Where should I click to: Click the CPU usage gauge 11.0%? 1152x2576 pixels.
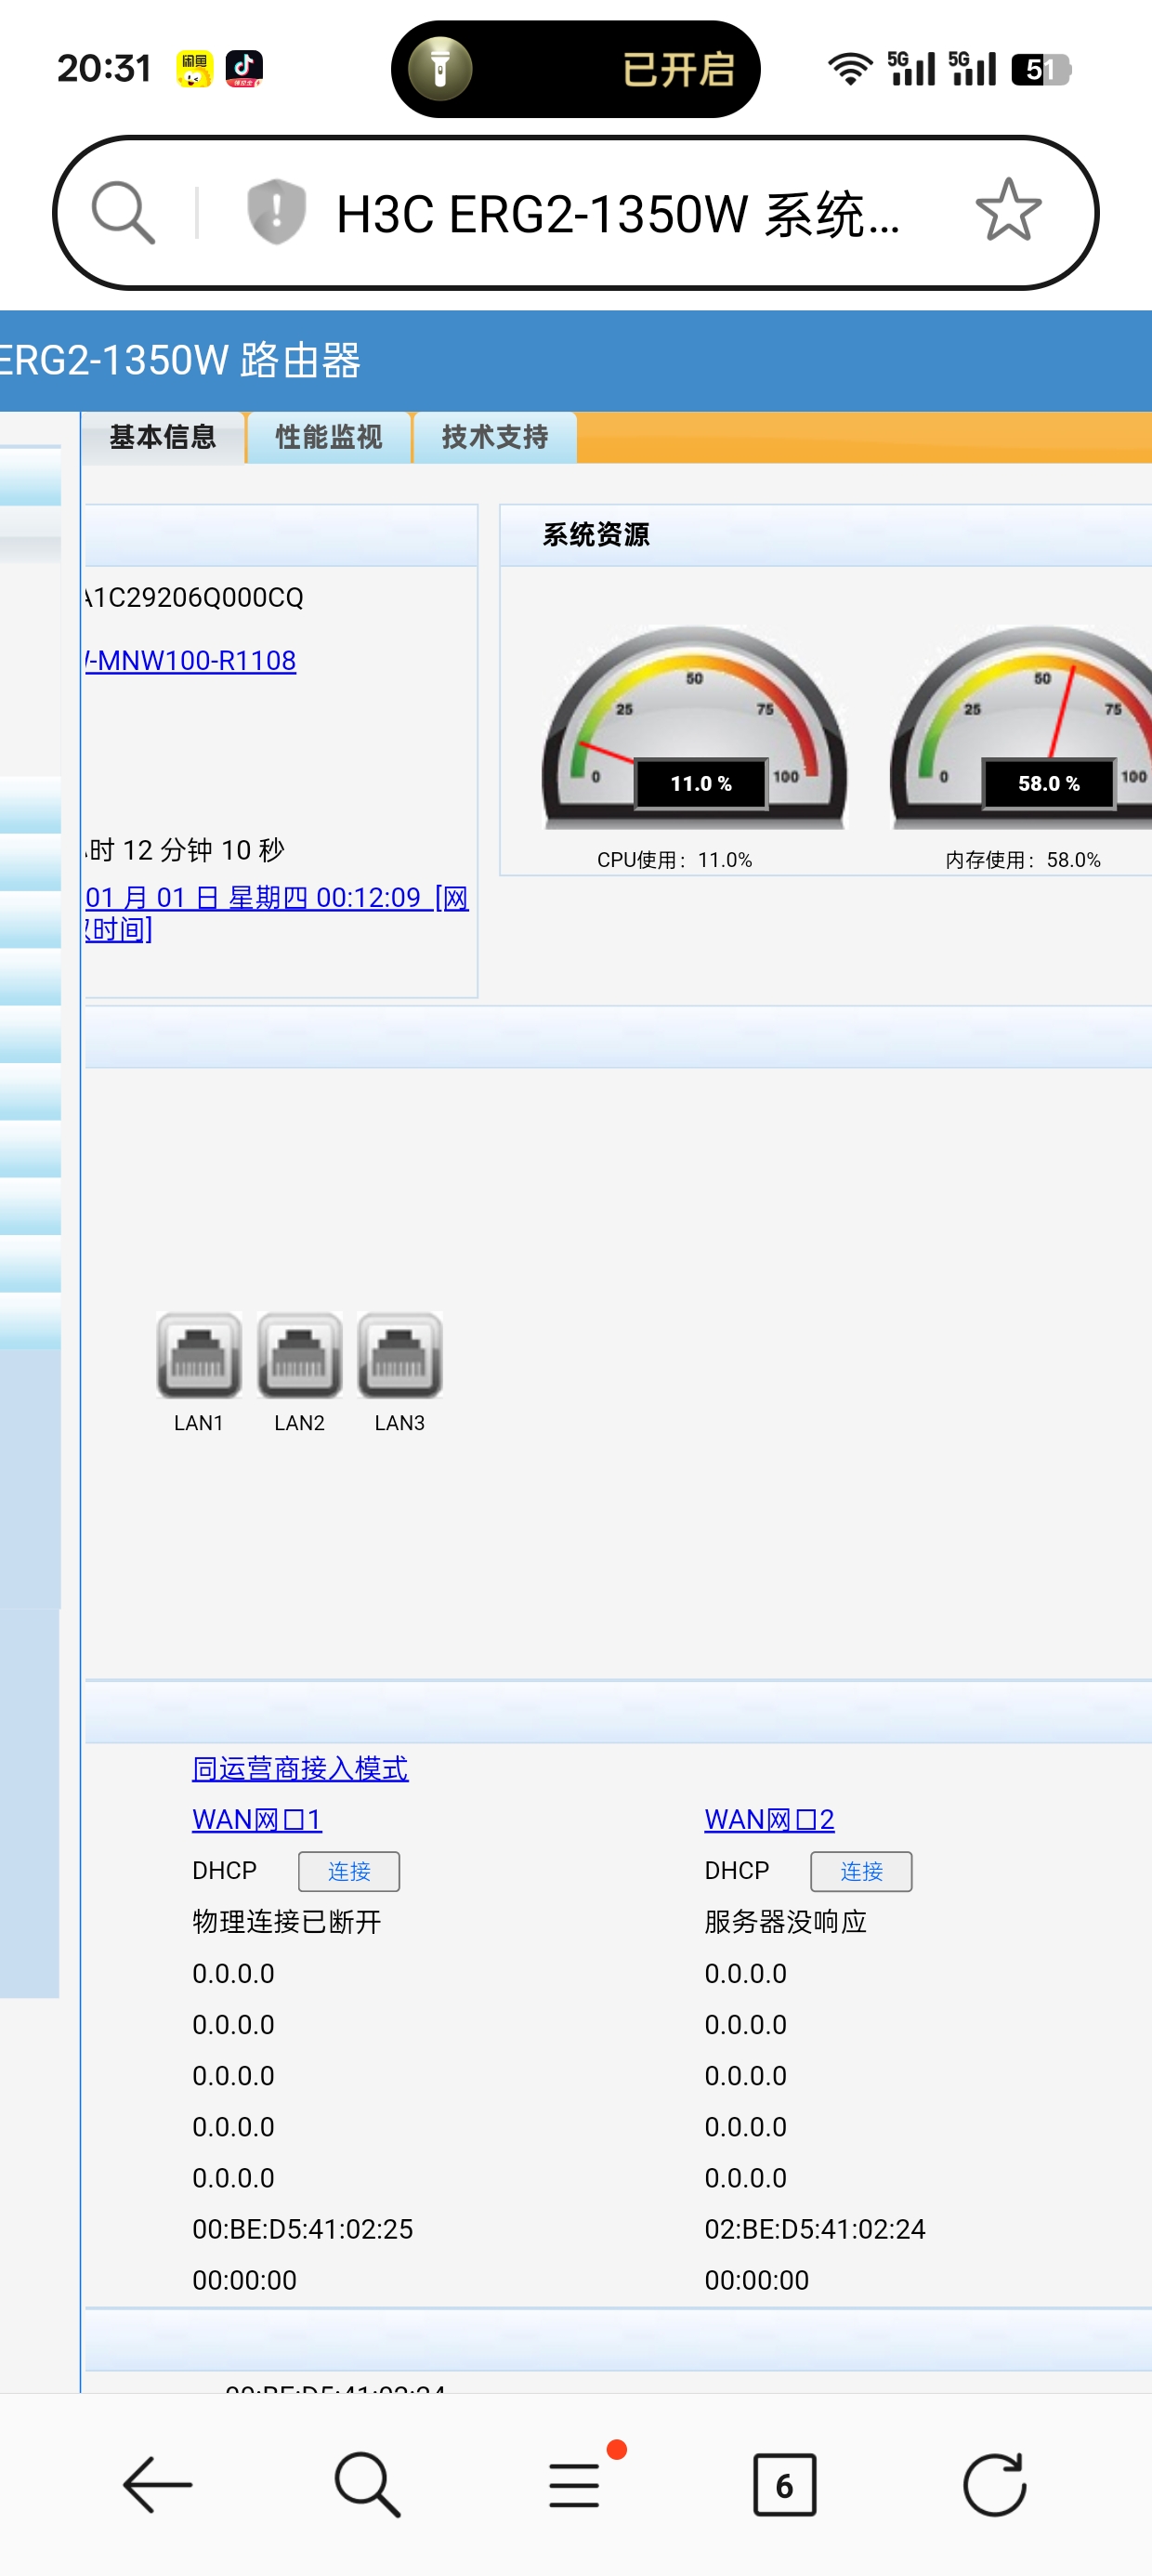pyautogui.click(x=694, y=727)
